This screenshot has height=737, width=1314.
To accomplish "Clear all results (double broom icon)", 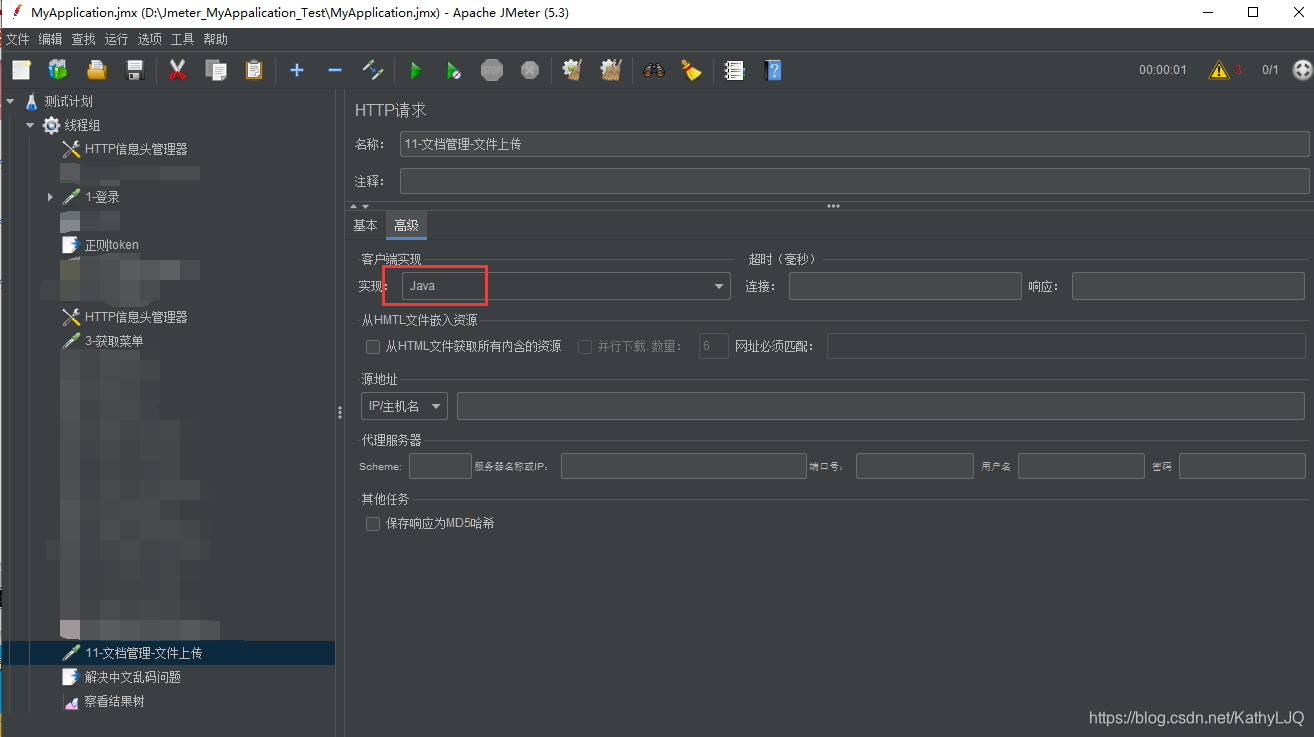I will [611, 70].
